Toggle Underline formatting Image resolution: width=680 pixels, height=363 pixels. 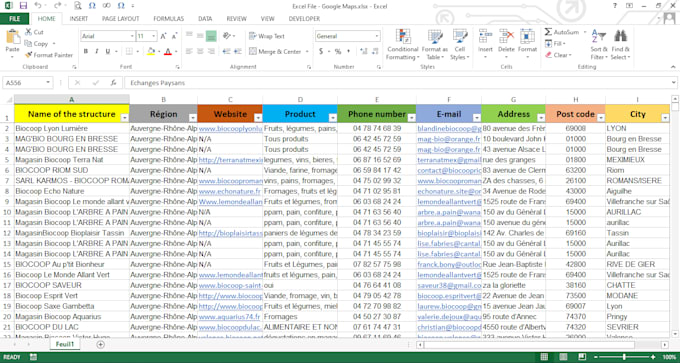click(x=108, y=52)
